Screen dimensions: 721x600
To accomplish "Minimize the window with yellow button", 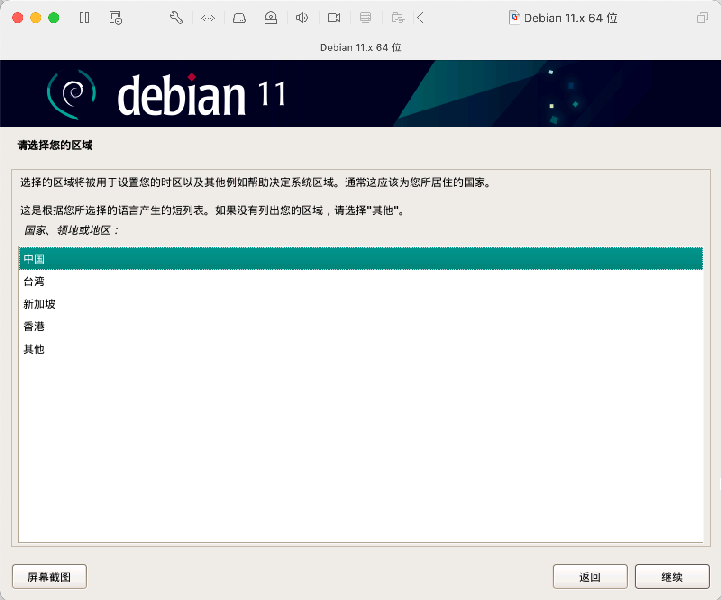I will point(35,18).
